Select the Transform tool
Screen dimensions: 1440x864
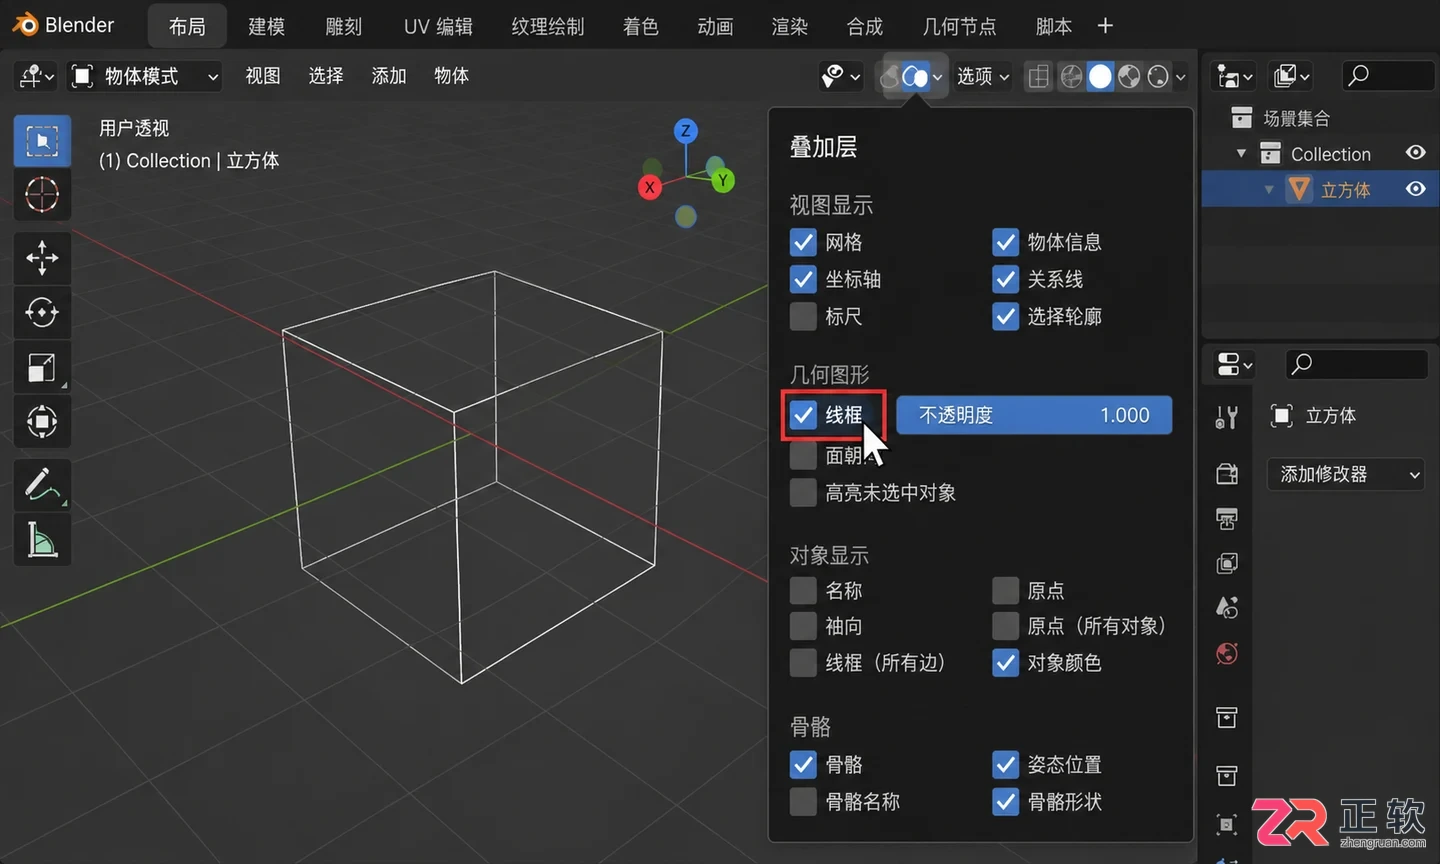click(42, 422)
